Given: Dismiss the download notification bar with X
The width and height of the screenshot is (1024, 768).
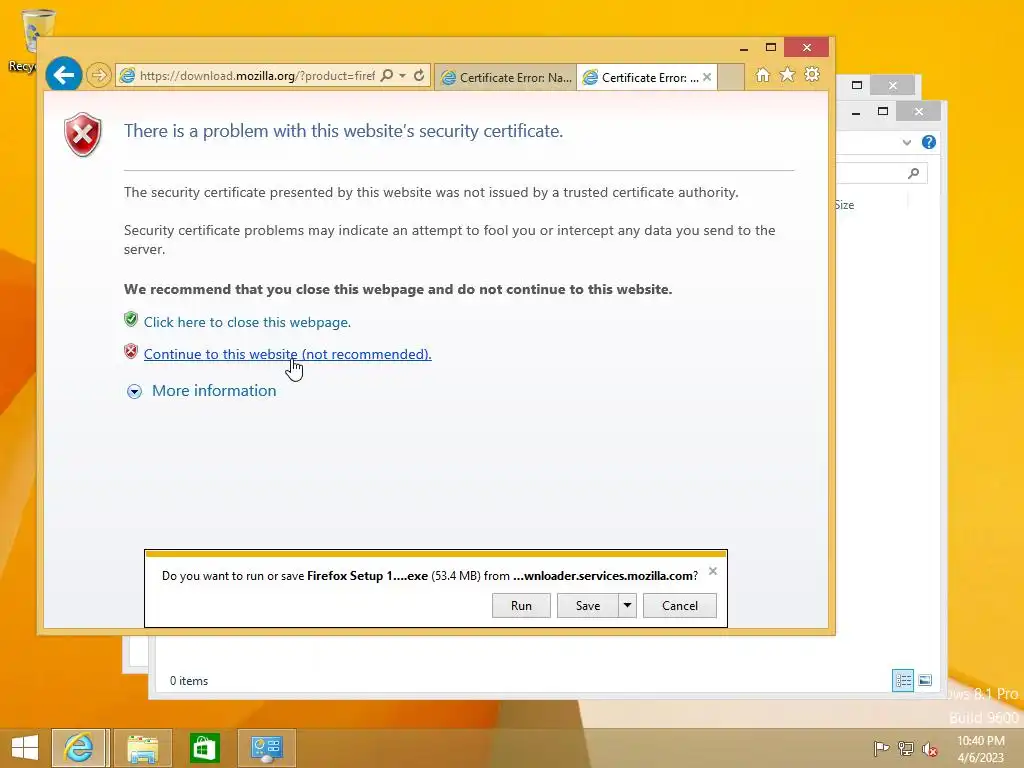Looking at the screenshot, I should [712, 571].
